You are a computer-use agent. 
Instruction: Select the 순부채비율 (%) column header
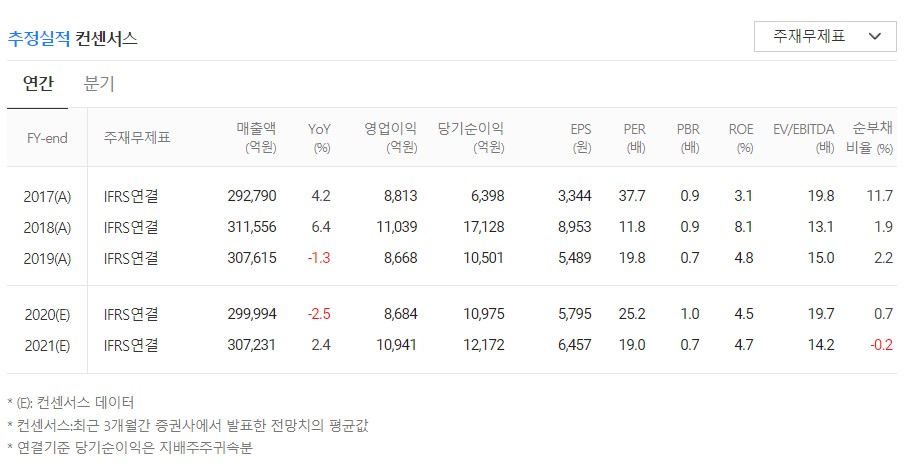(870, 137)
